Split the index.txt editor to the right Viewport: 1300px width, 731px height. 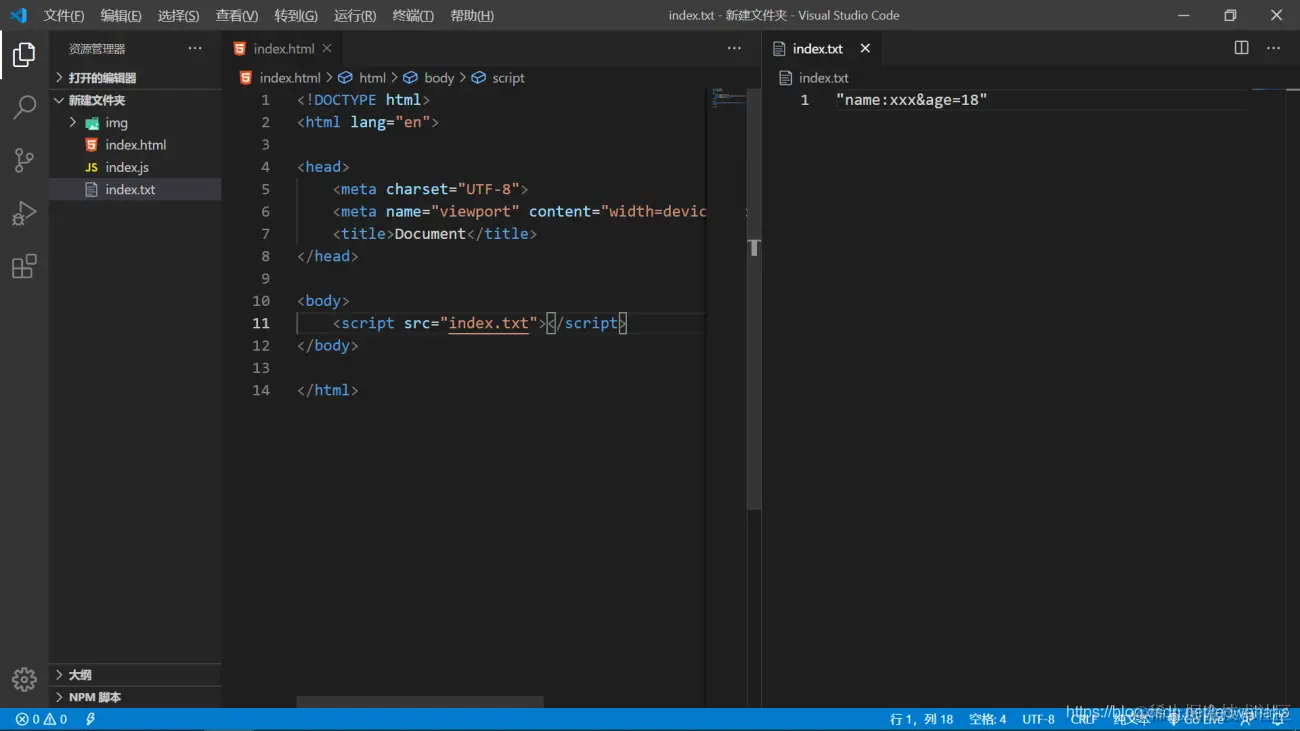[1241, 48]
